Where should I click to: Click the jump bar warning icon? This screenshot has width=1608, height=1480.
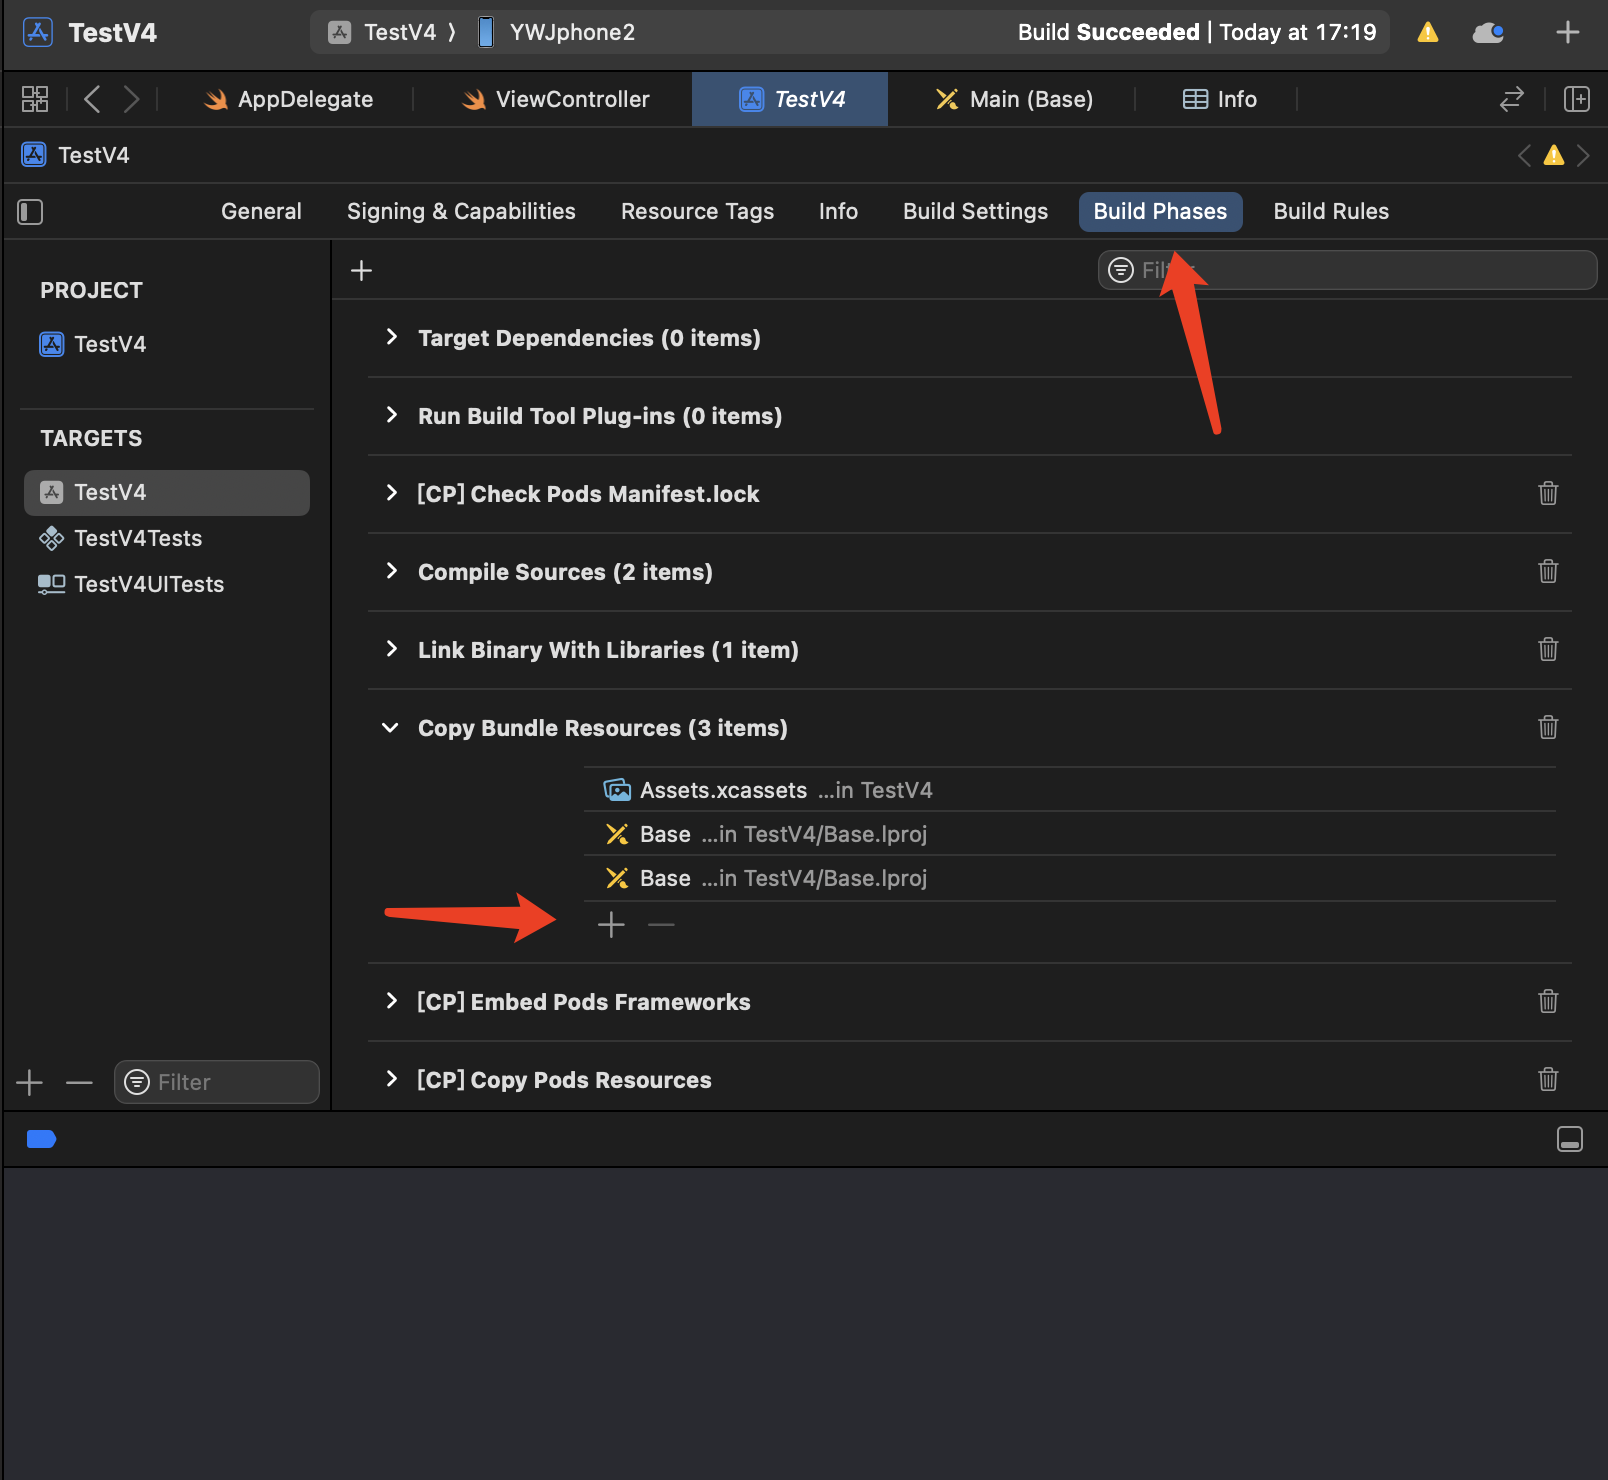(1554, 155)
